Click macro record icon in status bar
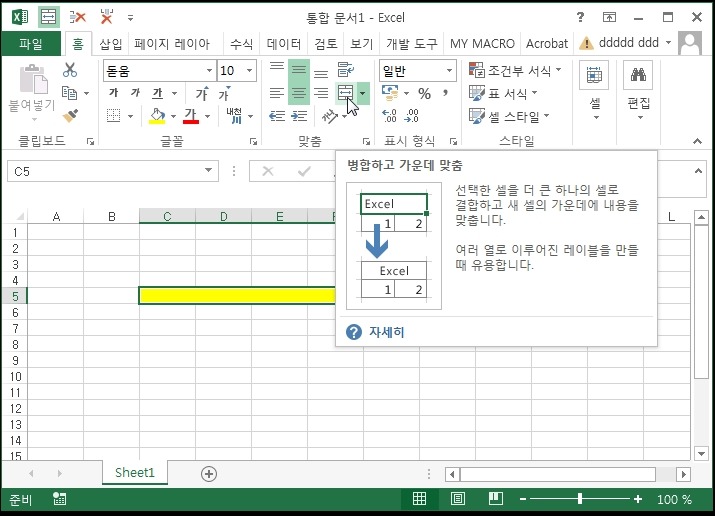 coord(59,499)
